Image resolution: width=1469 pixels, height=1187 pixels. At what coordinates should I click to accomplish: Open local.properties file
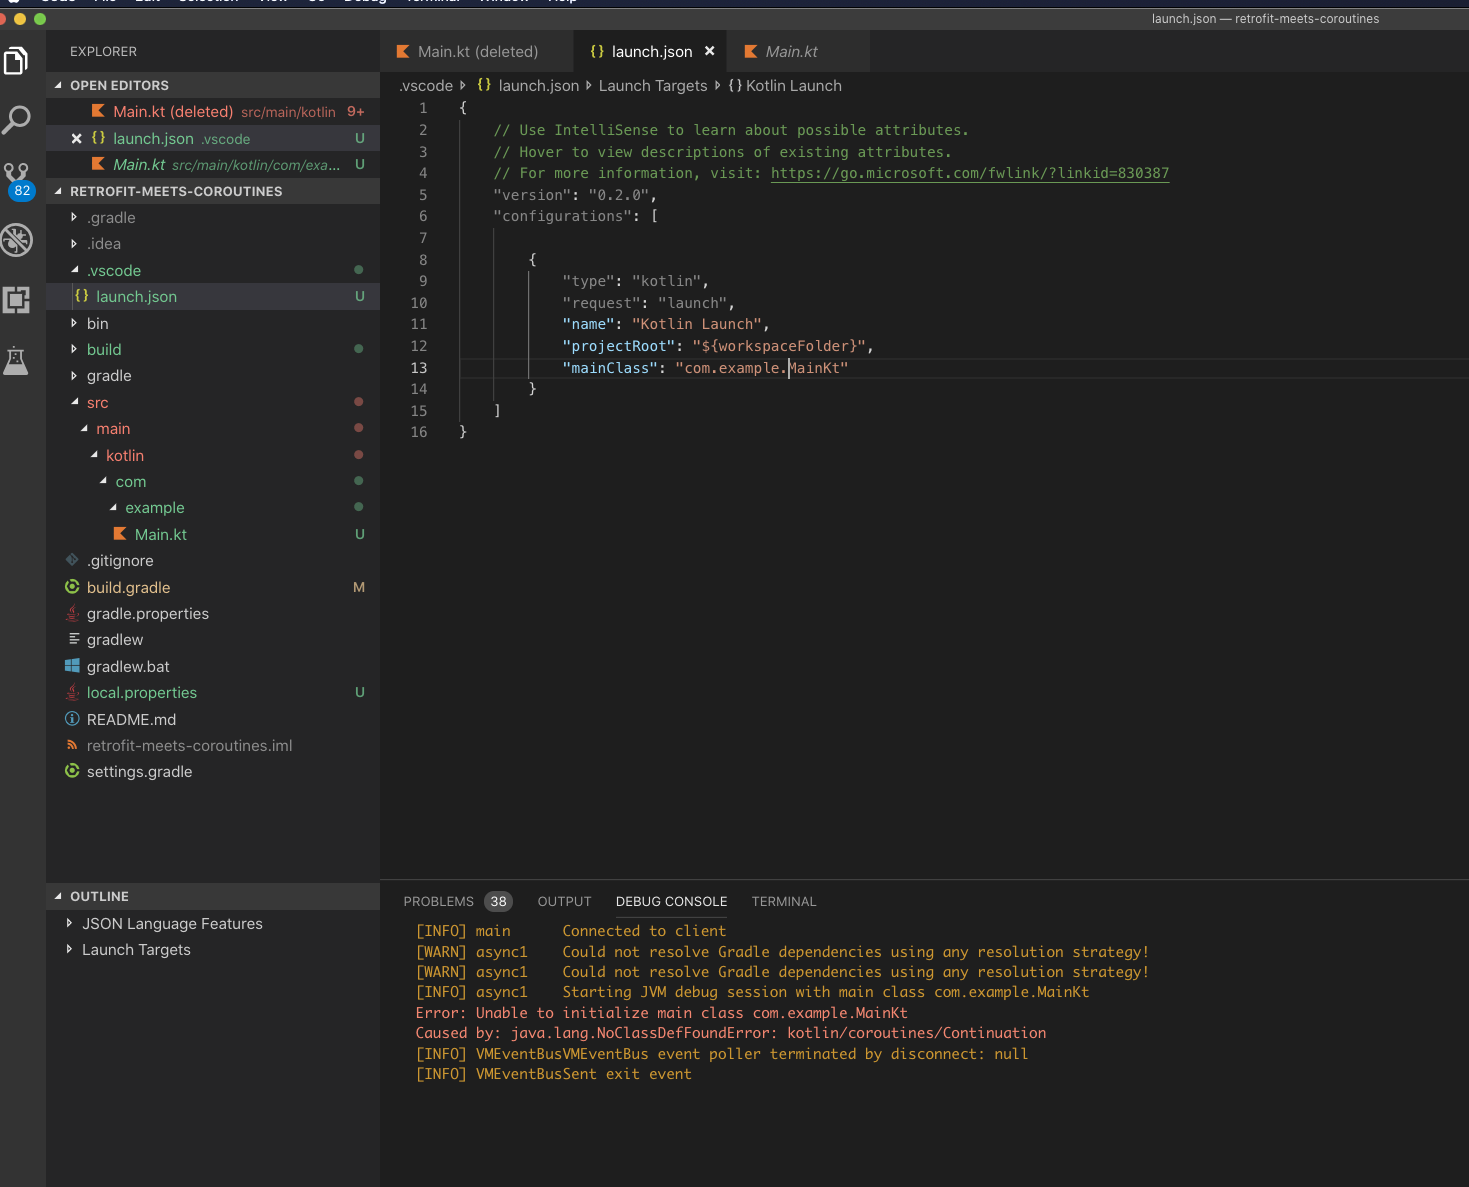pos(213,692)
